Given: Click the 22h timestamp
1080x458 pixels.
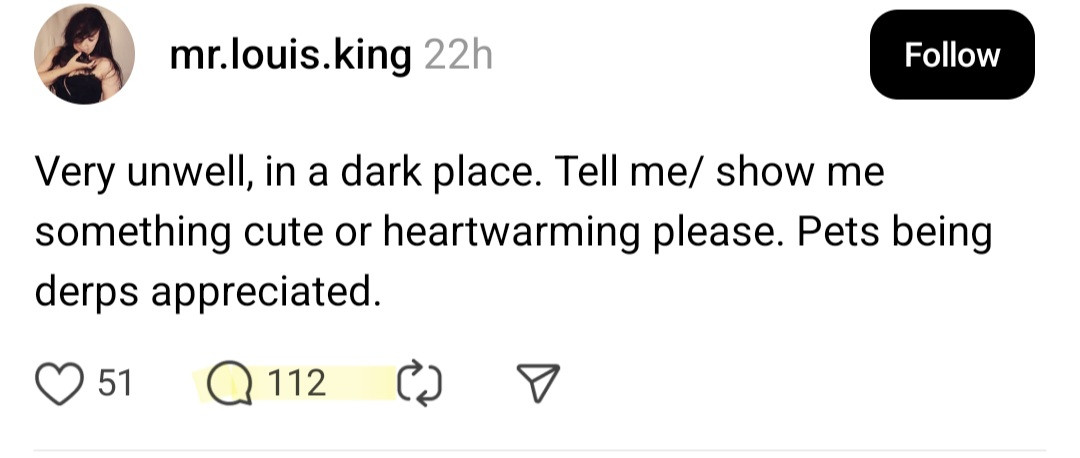Looking at the screenshot, I should point(459,55).
